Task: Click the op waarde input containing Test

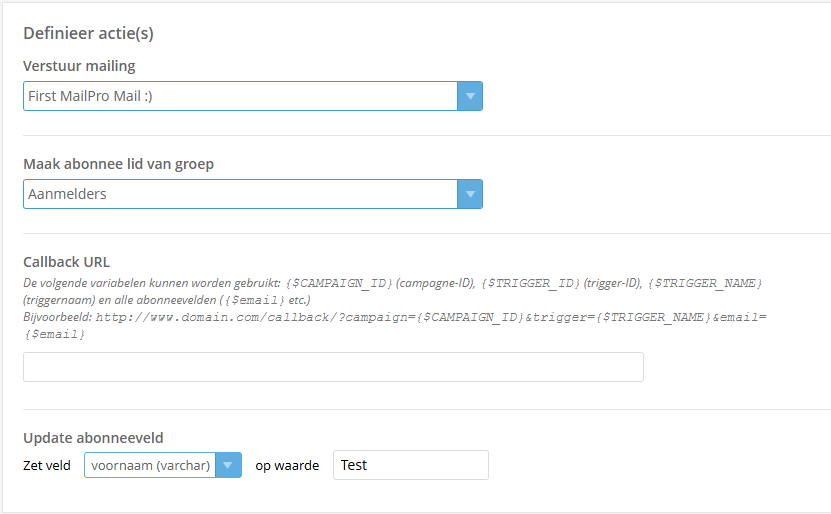Action: click(410, 465)
